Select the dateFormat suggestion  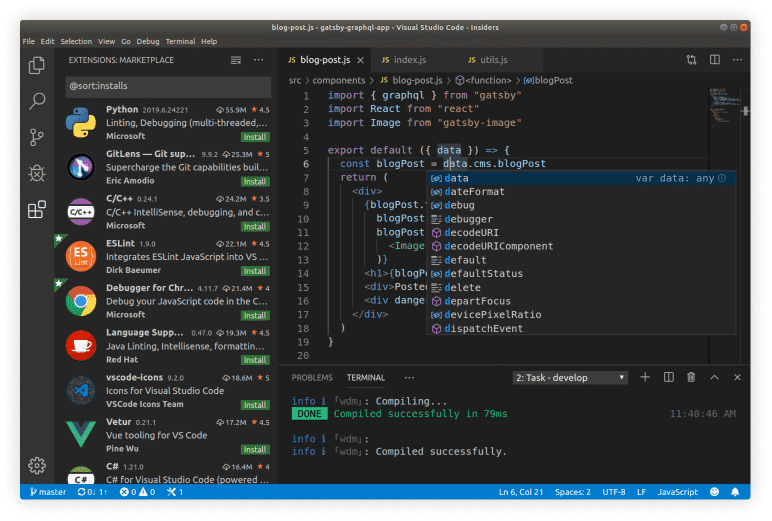coord(581,192)
